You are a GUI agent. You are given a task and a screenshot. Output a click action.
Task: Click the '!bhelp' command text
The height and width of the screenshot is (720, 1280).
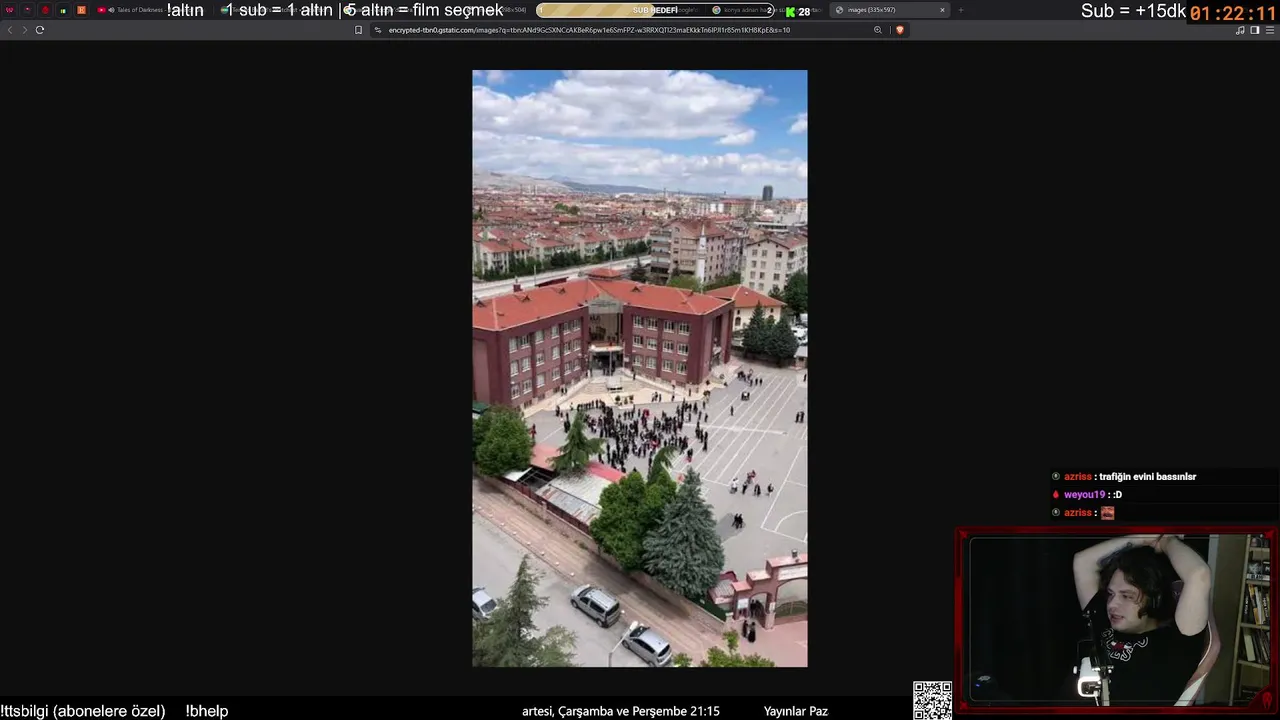(x=207, y=711)
